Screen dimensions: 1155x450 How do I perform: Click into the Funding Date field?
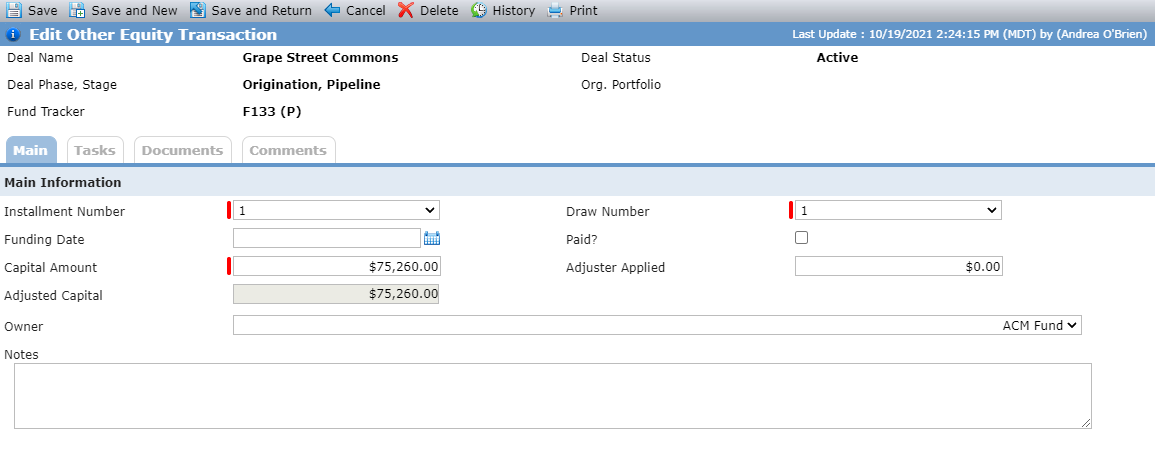(x=327, y=238)
